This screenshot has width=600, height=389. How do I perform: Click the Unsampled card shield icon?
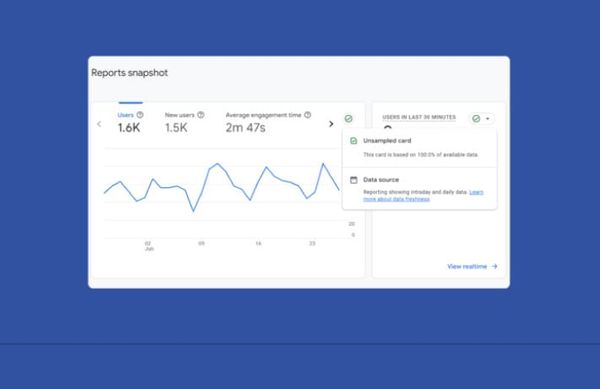(354, 141)
